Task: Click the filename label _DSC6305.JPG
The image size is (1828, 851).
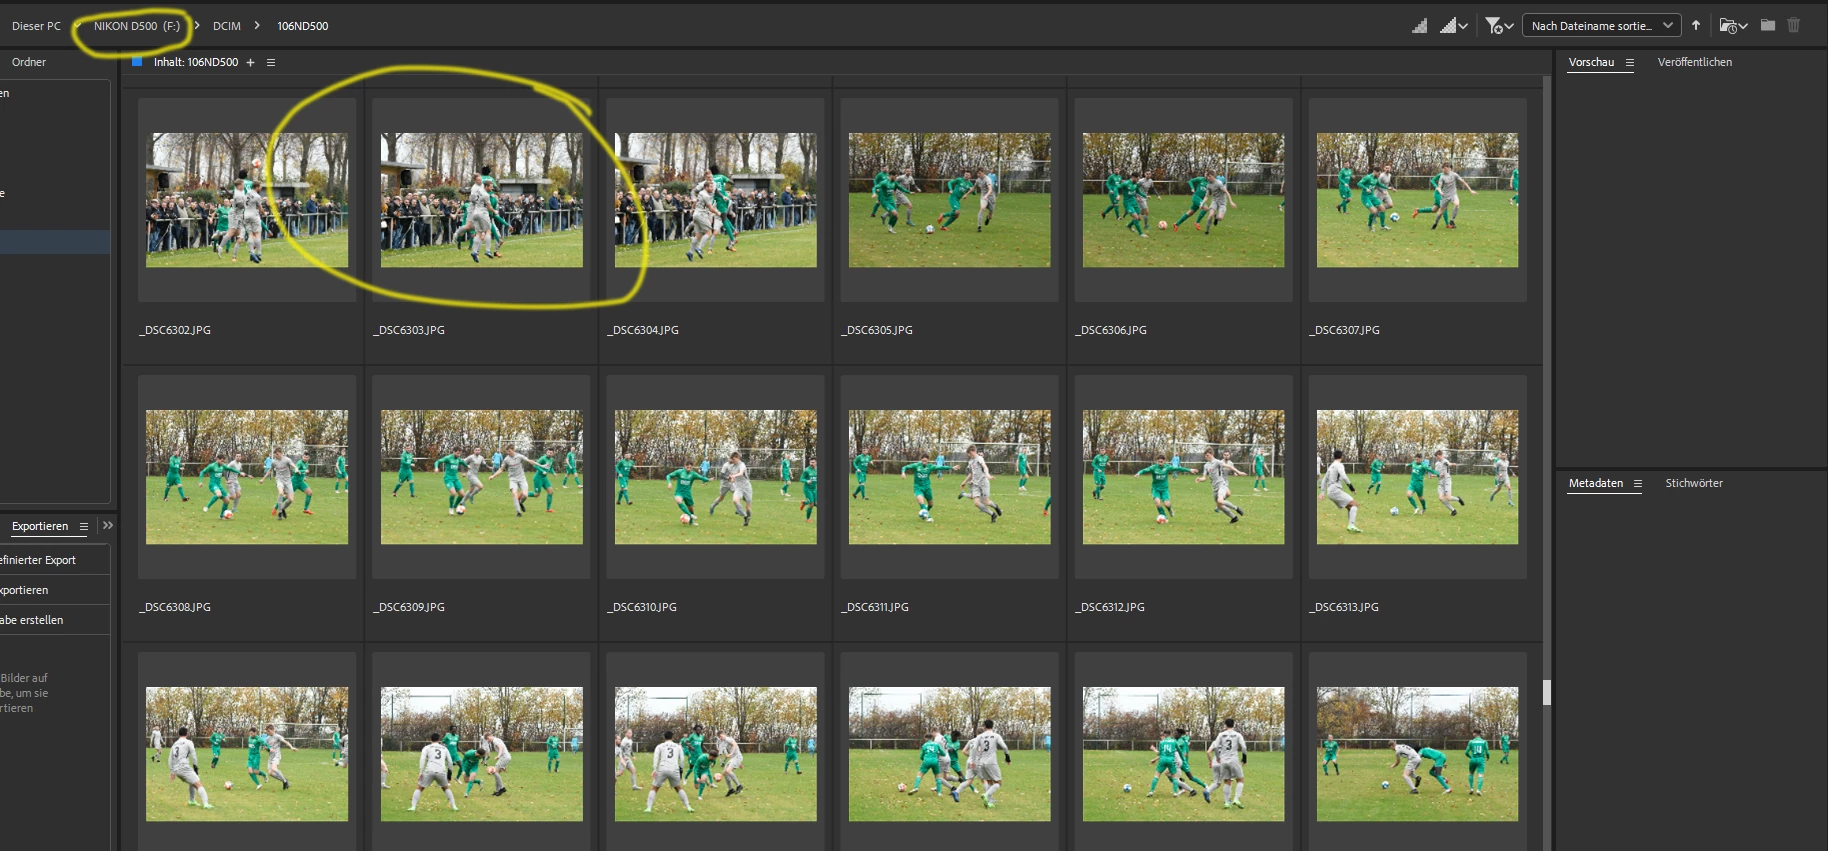Action: pos(877,330)
